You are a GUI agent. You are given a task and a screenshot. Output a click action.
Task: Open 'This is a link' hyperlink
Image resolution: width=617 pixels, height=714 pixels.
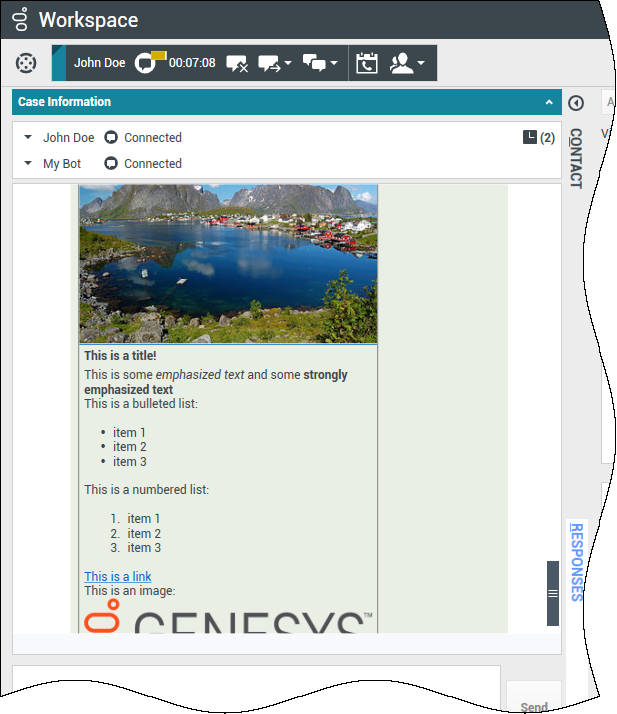pos(118,577)
